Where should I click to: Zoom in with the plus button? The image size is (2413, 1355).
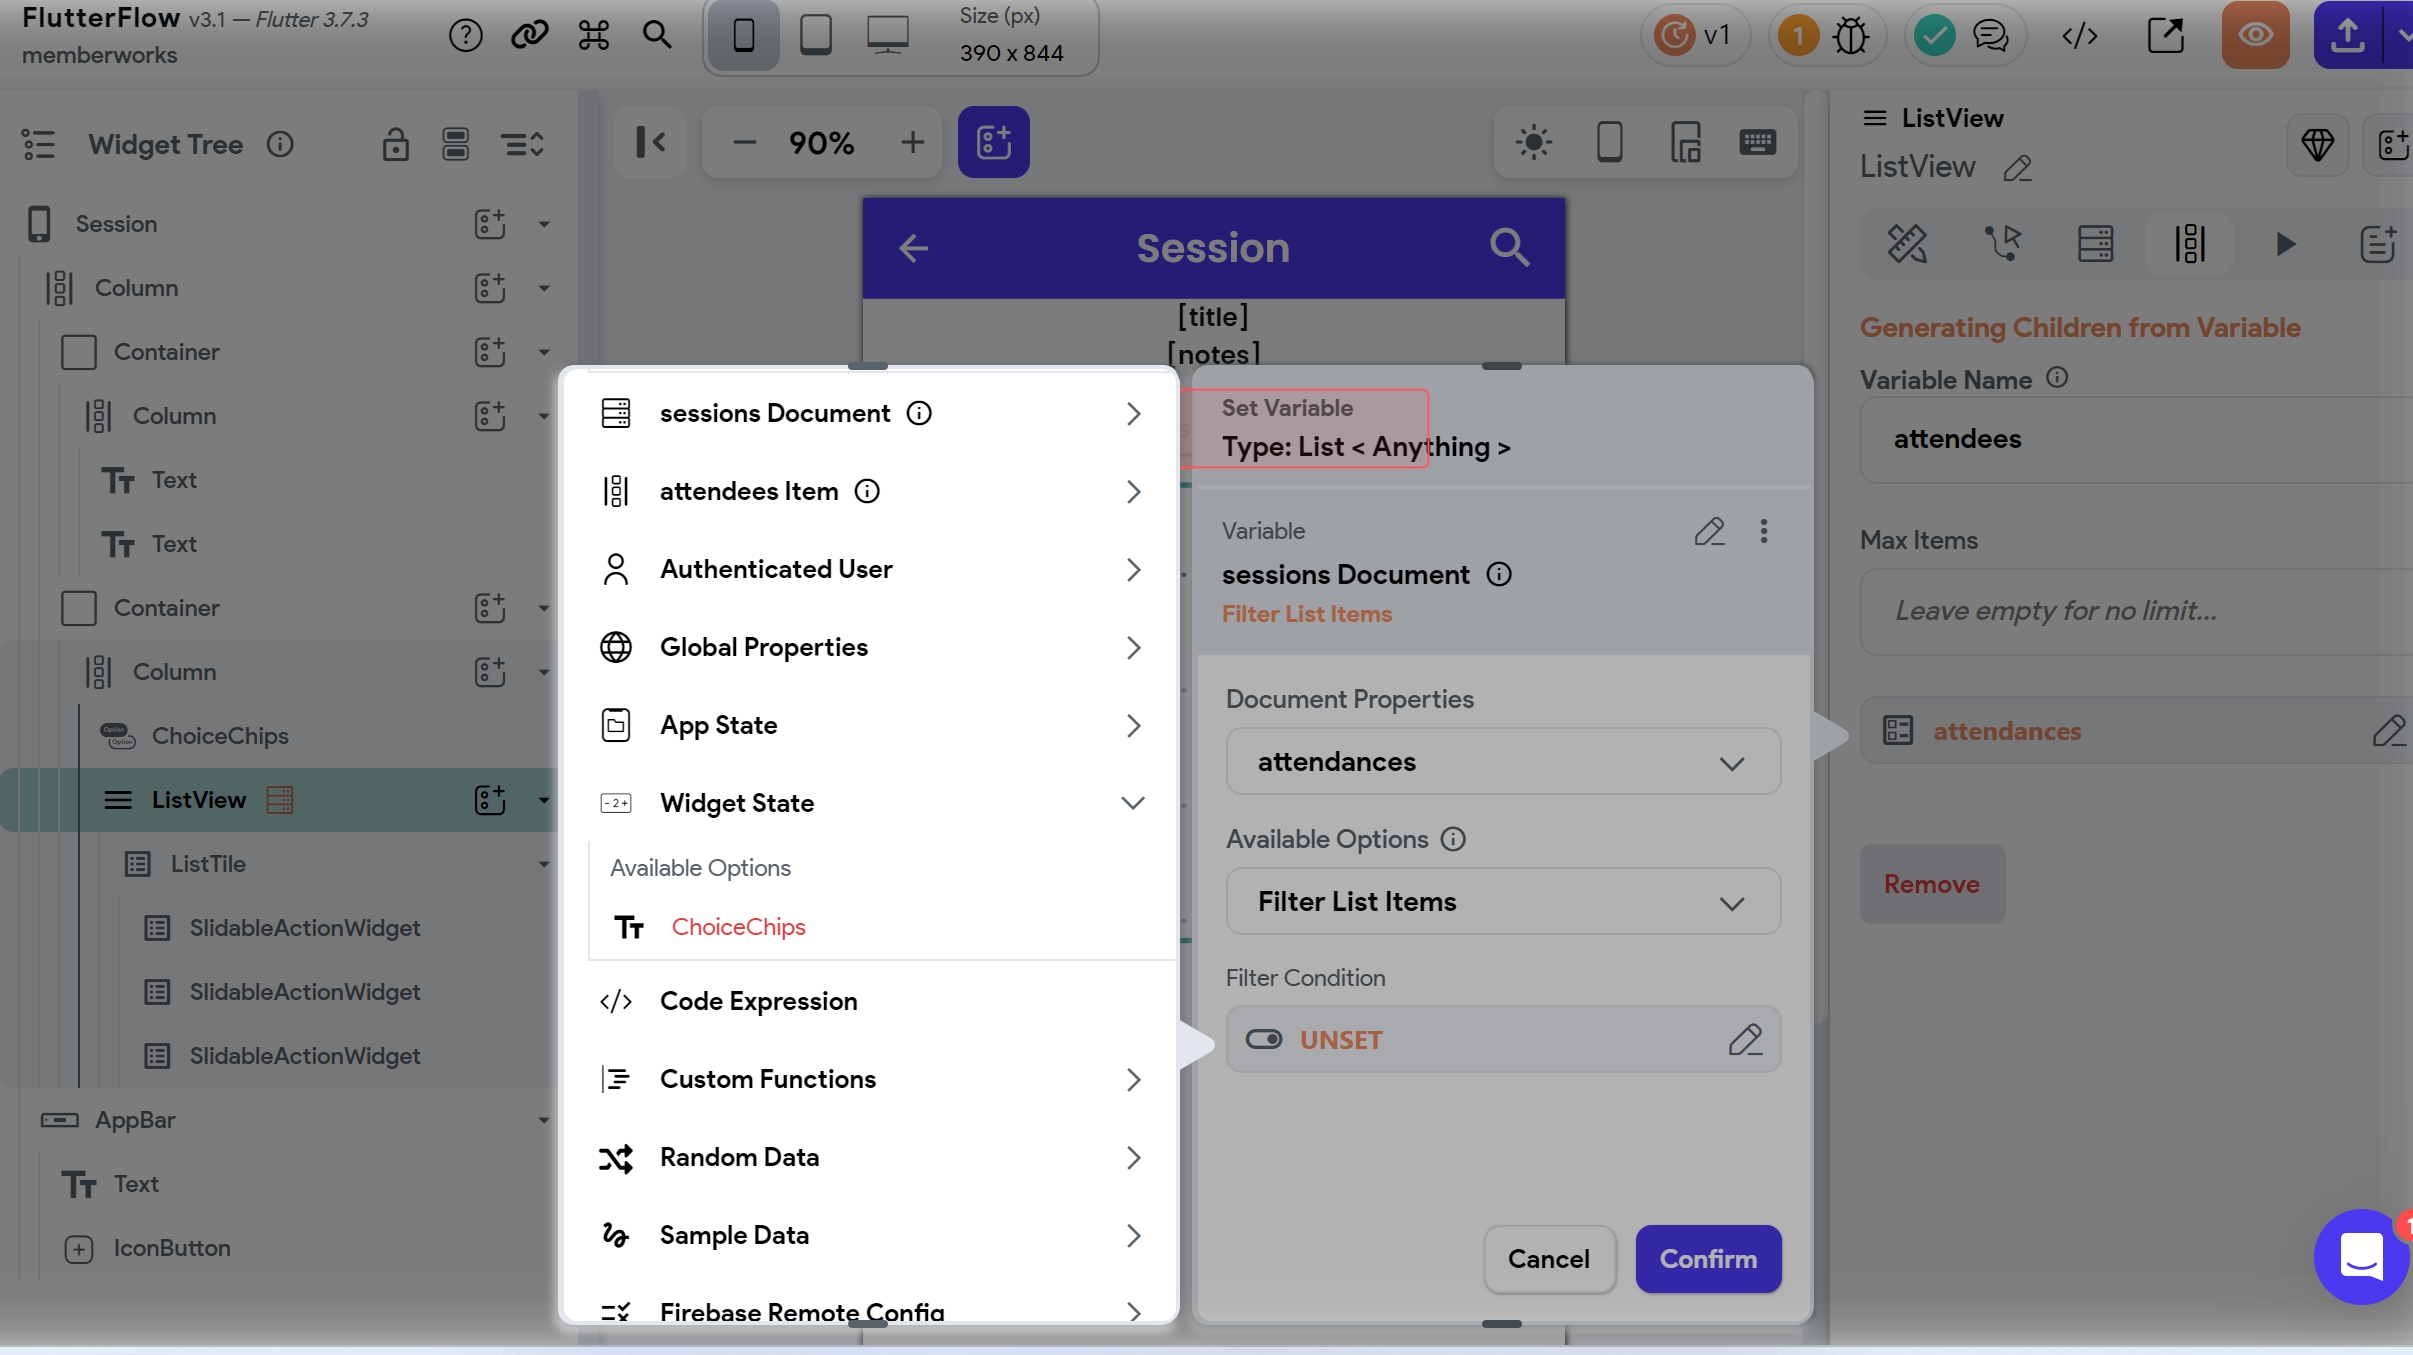tap(912, 142)
